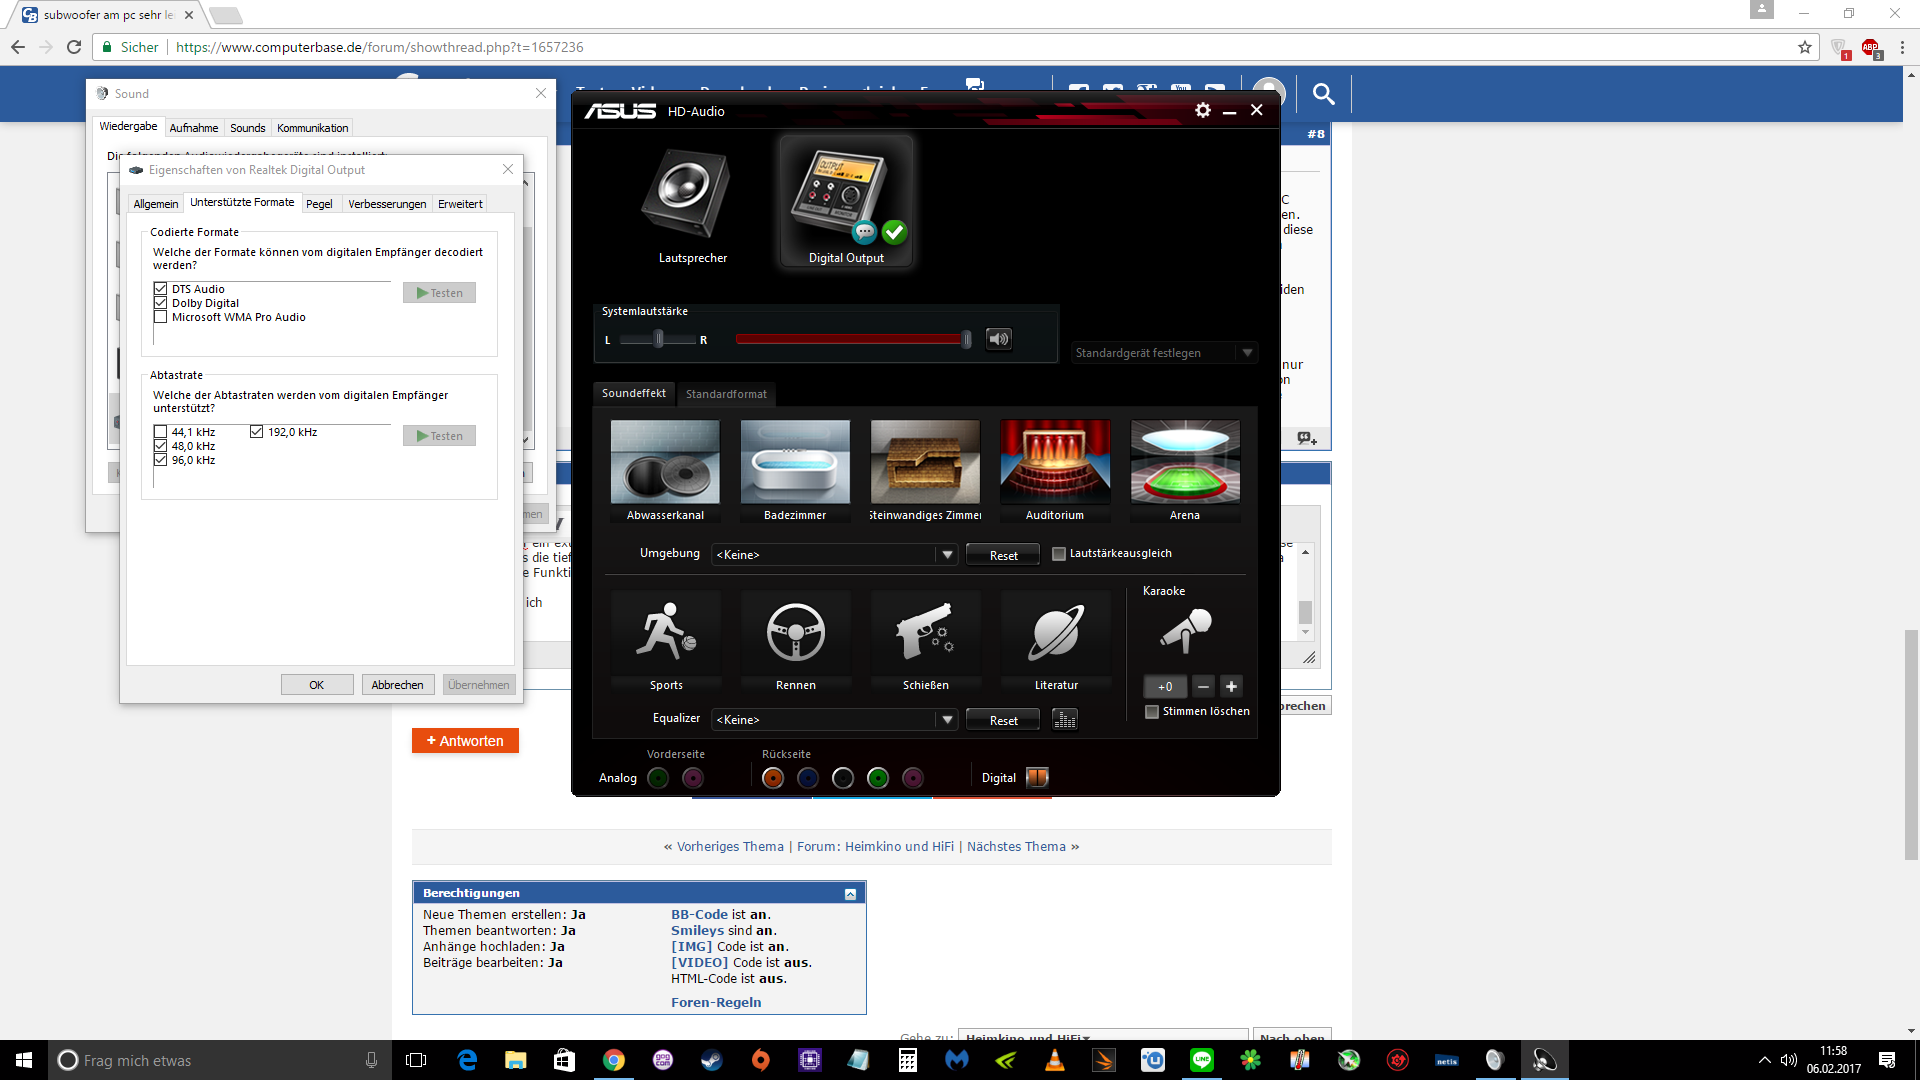Select the Lautsprecher speaker device icon
The image size is (1920, 1080).
[687, 195]
